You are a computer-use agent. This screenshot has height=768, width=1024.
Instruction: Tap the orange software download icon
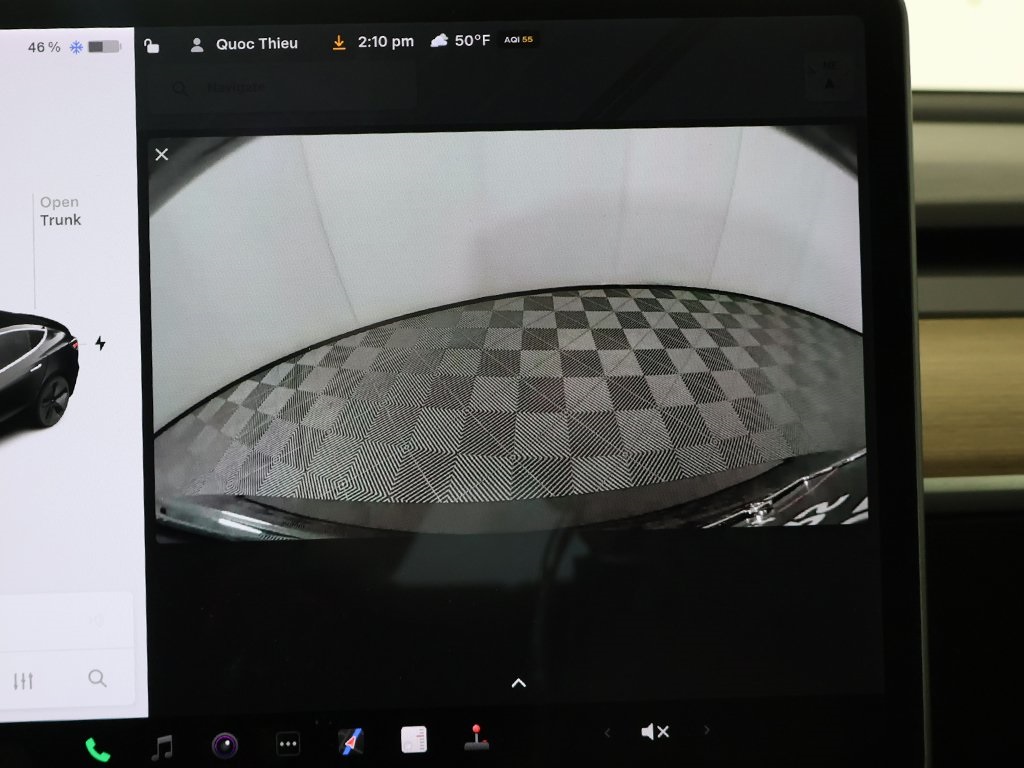click(339, 43)
